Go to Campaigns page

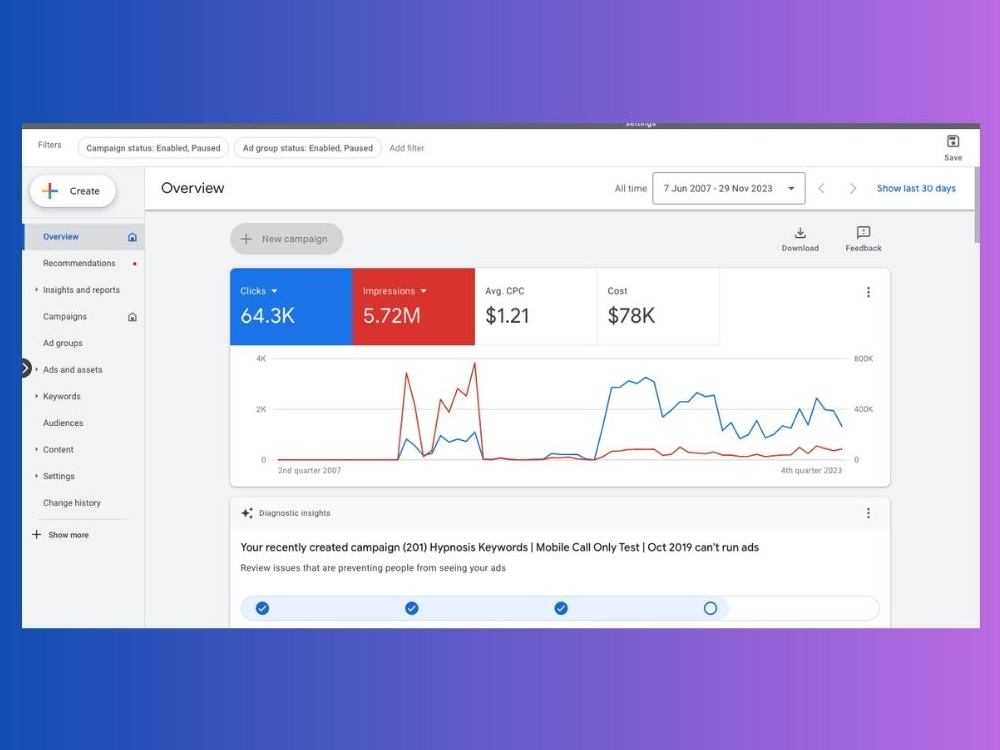[x=65, y=317]
